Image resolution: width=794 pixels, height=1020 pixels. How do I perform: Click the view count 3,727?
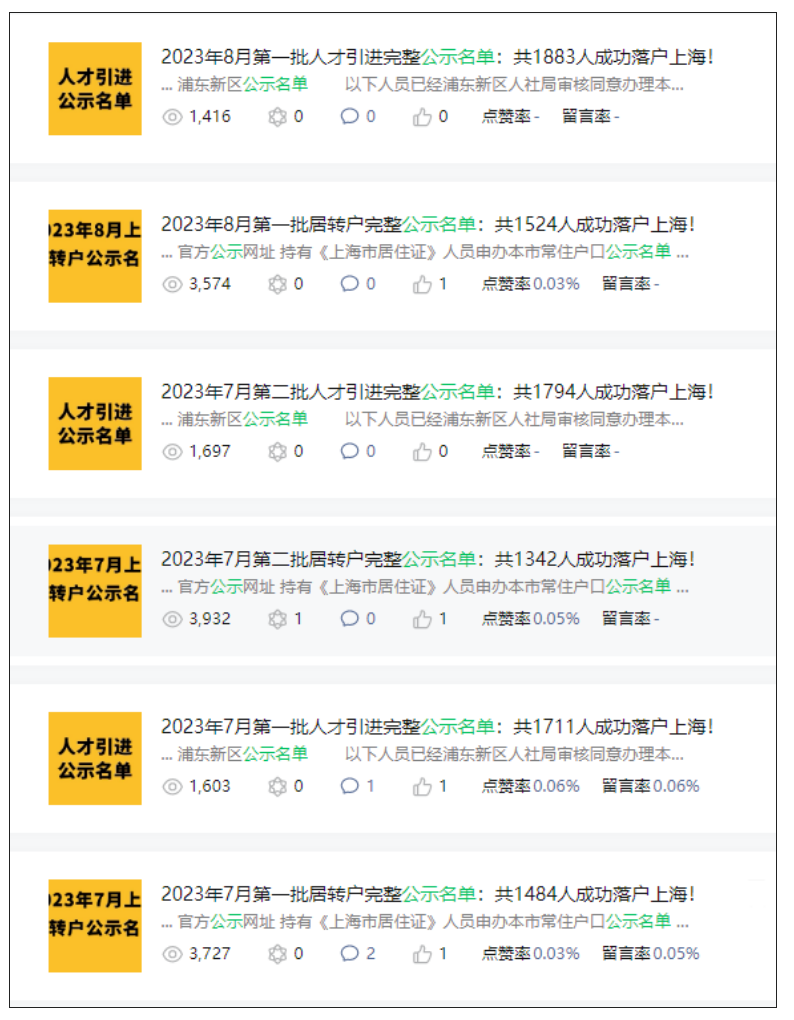210,954
